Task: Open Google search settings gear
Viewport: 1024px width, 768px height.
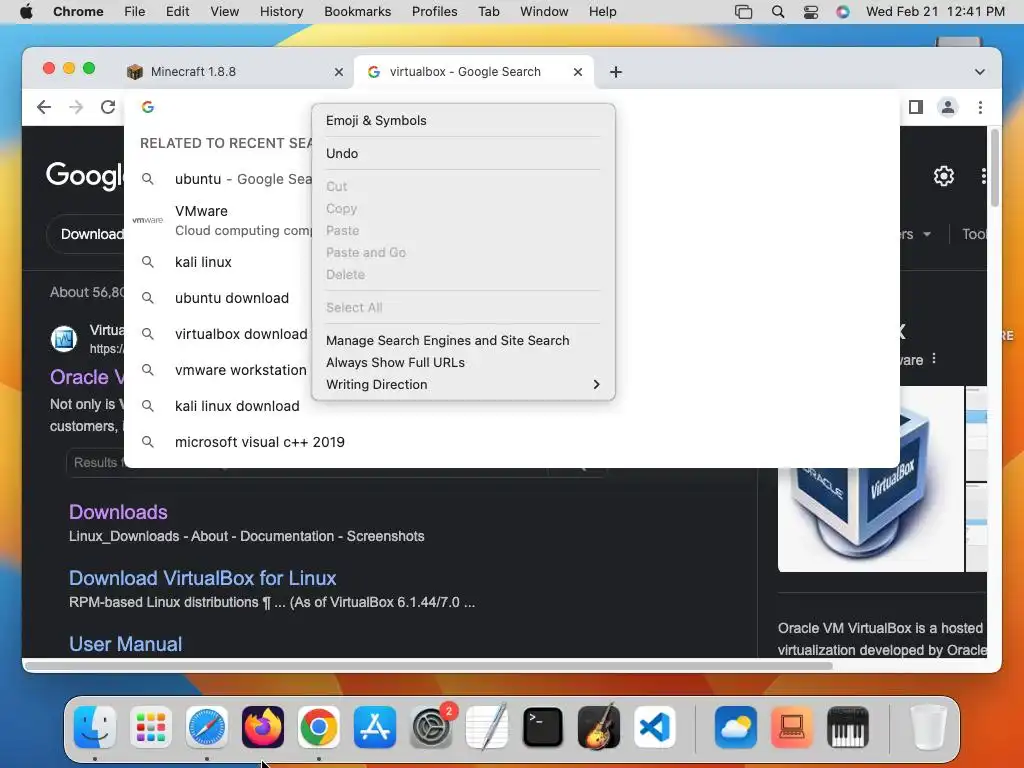Action: click(943, 176)
